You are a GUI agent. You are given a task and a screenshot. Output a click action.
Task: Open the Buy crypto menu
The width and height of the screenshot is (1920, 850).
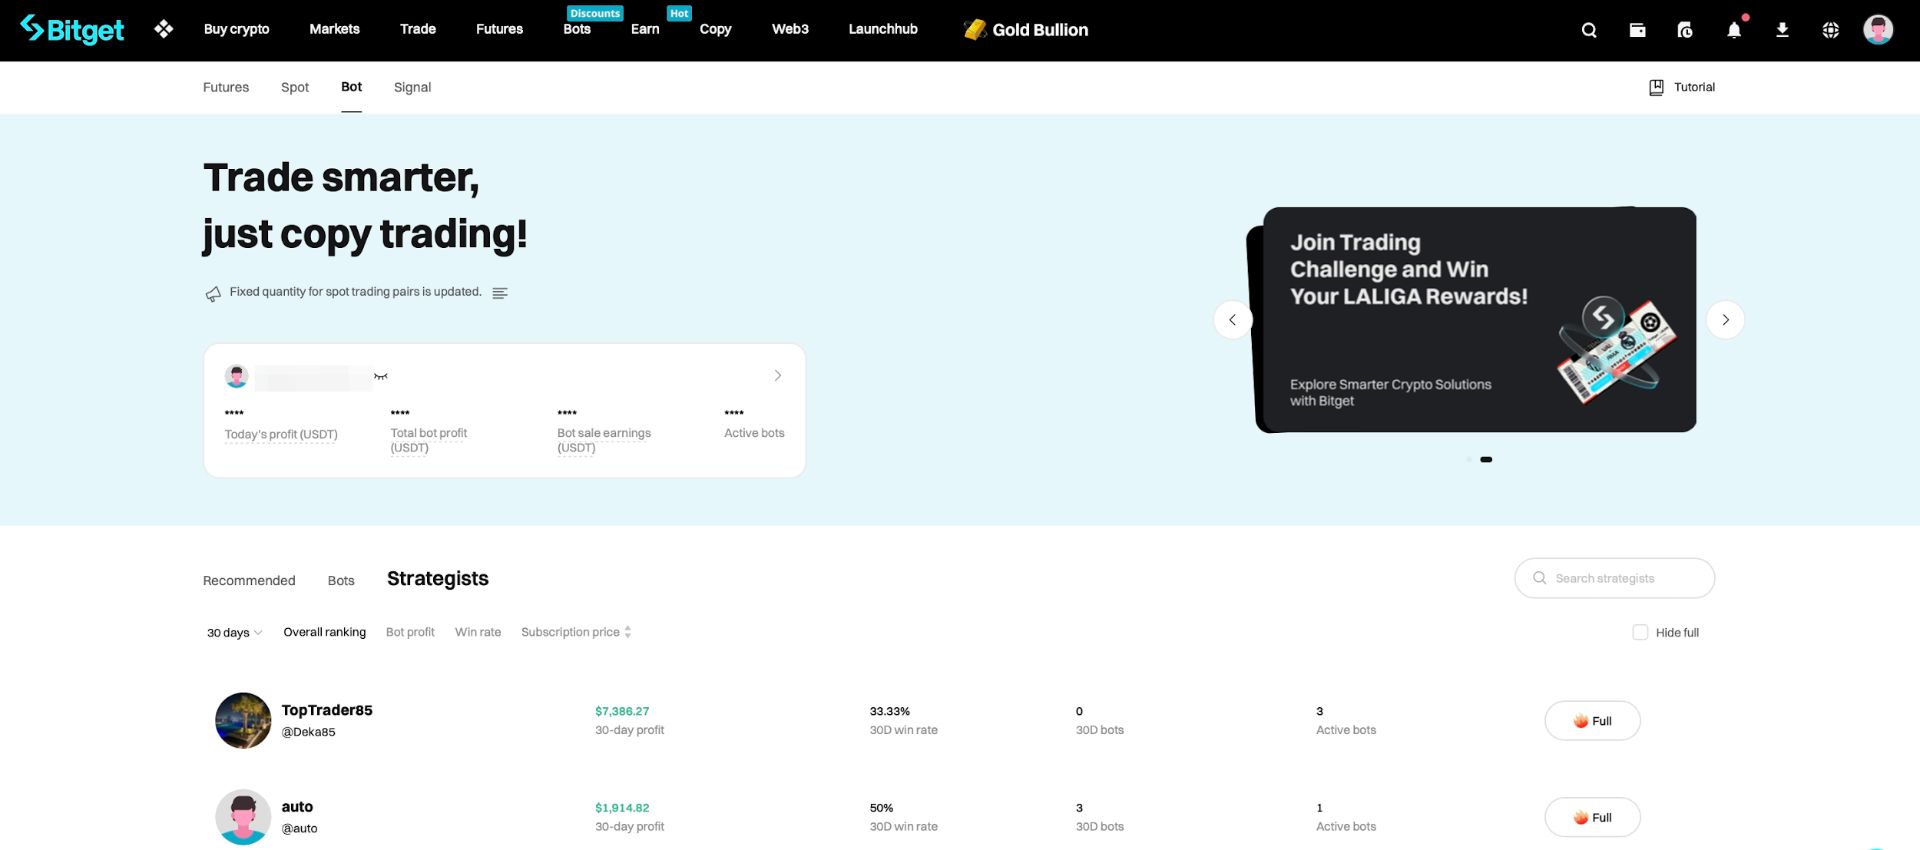point(236,29)
